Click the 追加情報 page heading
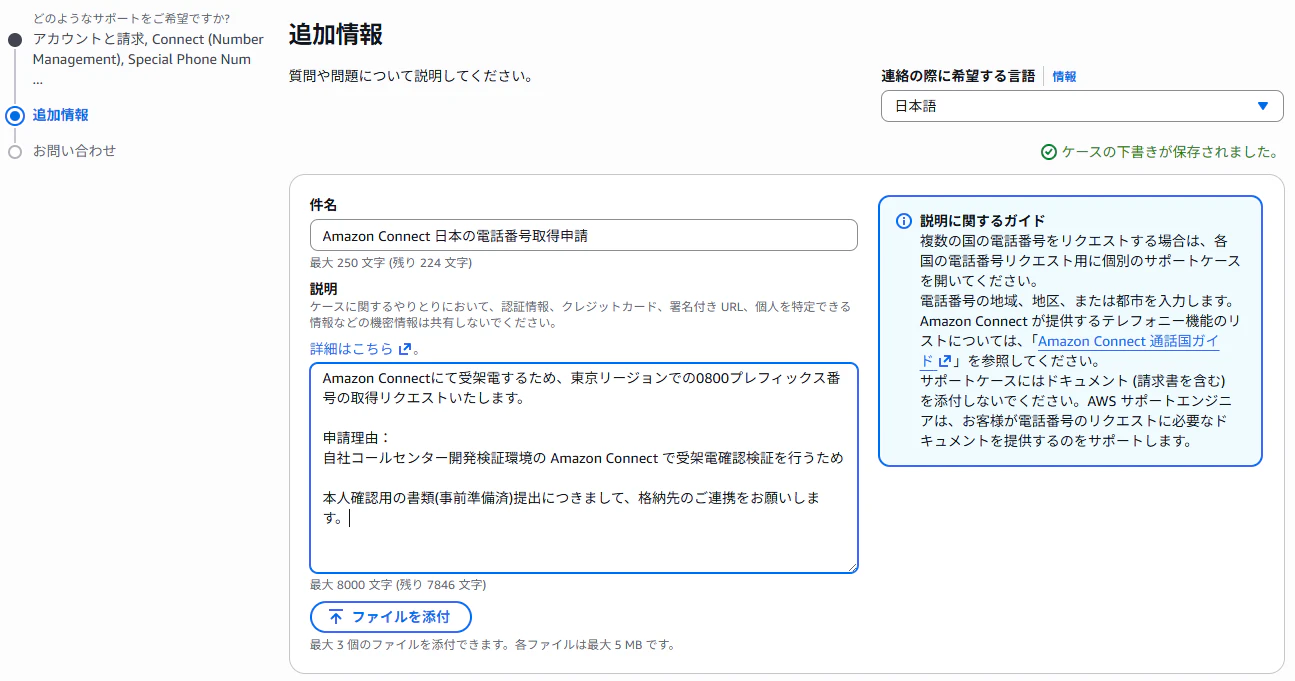Screen dimensions: 1295x681 (335, 34)
